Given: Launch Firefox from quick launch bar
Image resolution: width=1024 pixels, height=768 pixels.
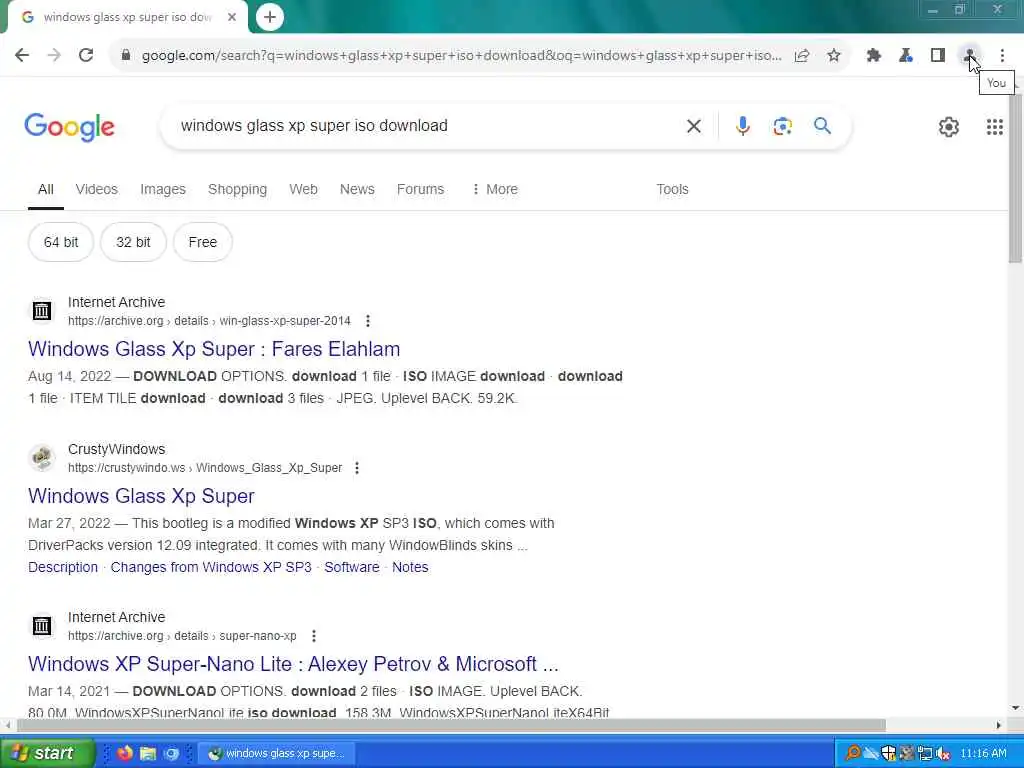Looking at the screenshot, I should pyautogui.click(x=125, y=753).
